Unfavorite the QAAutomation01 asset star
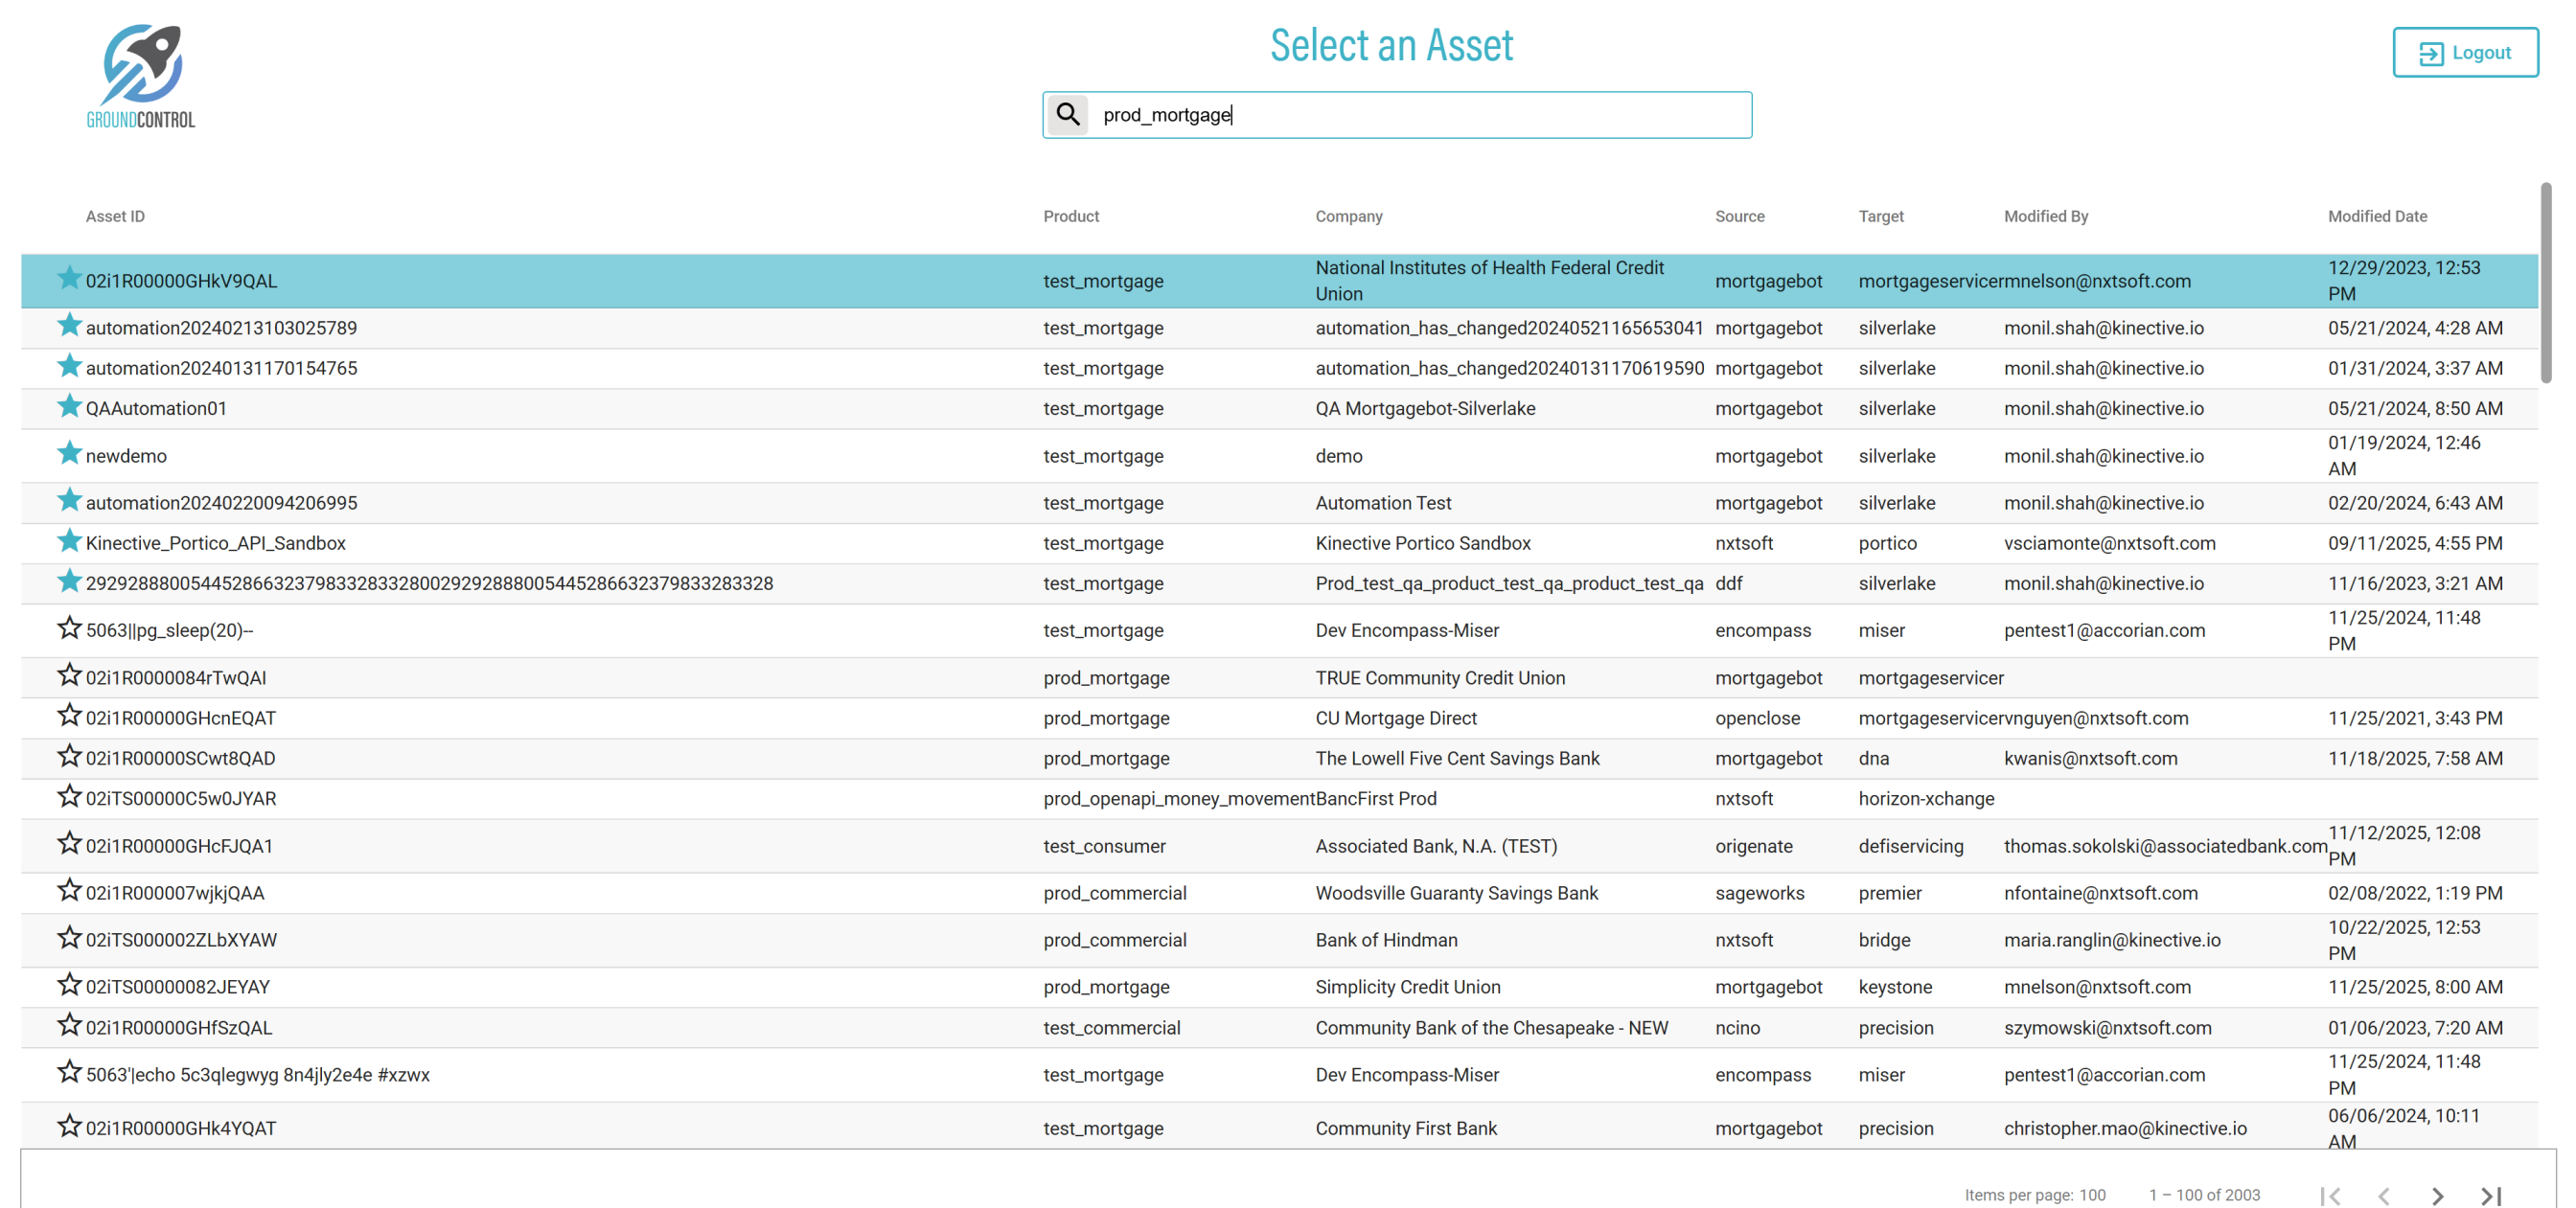This screenshot has height=1208, width=2576. tap(68, 407)
